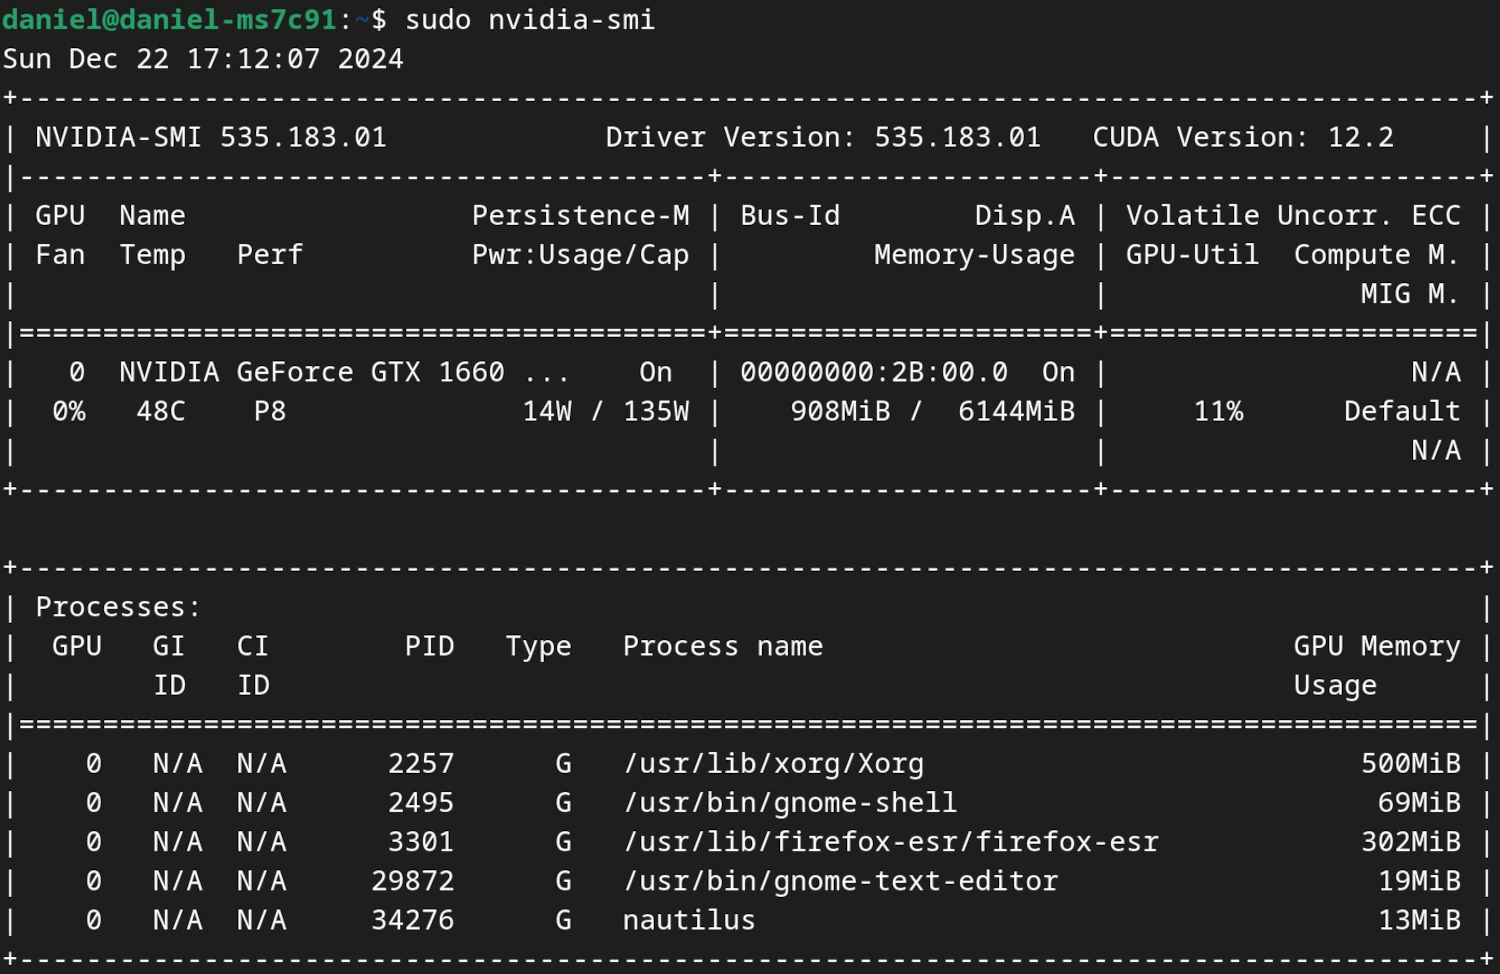Click the PID '2495'
This screenshot has width=1500, height=974.
click(421, 803)
